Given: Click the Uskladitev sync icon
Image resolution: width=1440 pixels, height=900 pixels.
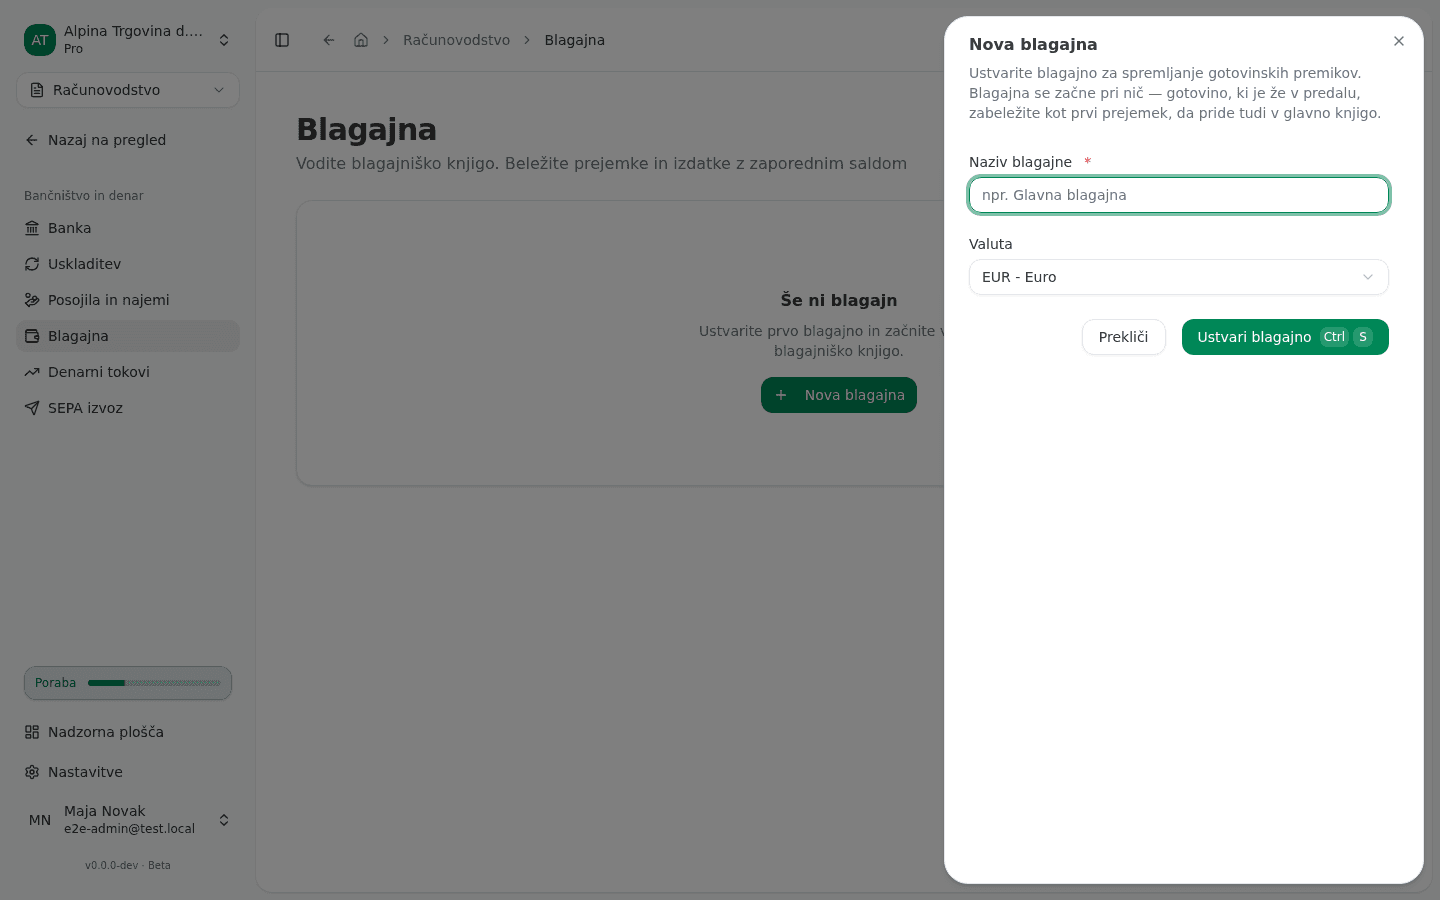Looking at the screenshot, I should (32, 264).
